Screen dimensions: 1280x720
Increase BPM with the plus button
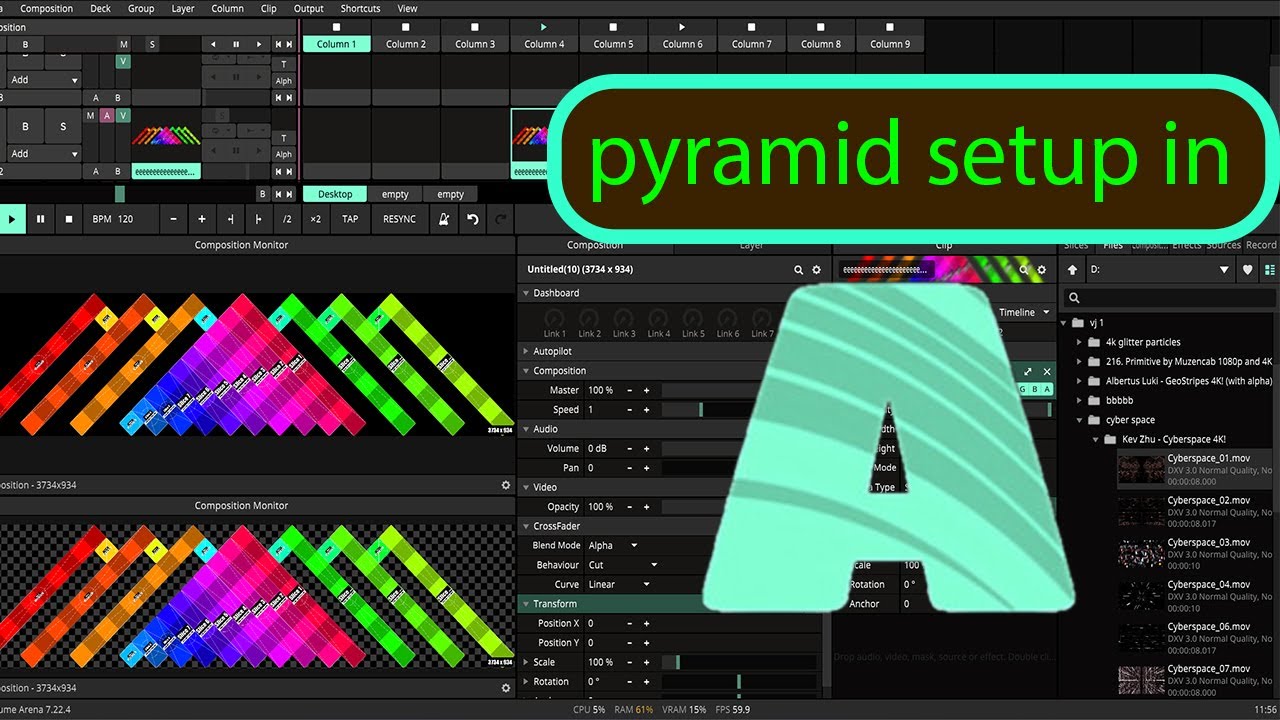click(x=201, y=219)
